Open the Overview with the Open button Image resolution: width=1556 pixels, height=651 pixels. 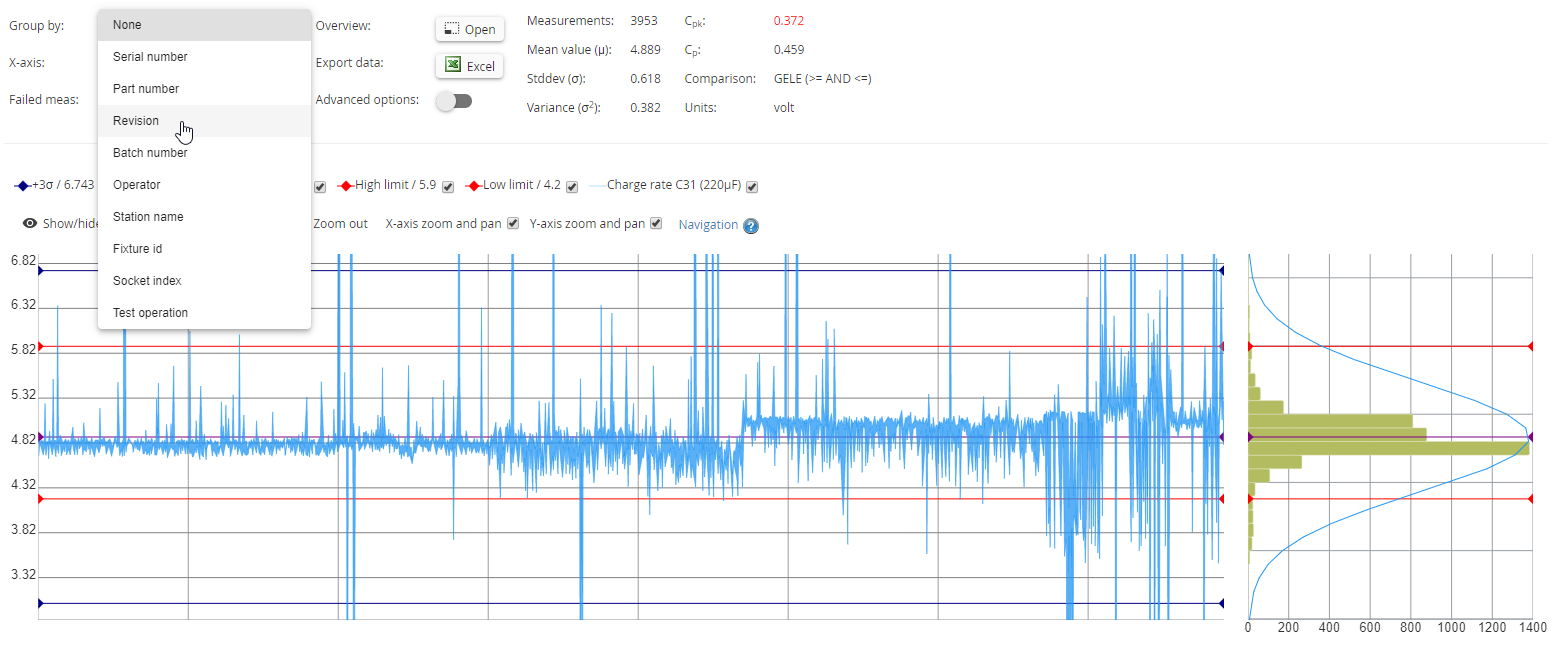pyautogui.click(x=469, y=29)
